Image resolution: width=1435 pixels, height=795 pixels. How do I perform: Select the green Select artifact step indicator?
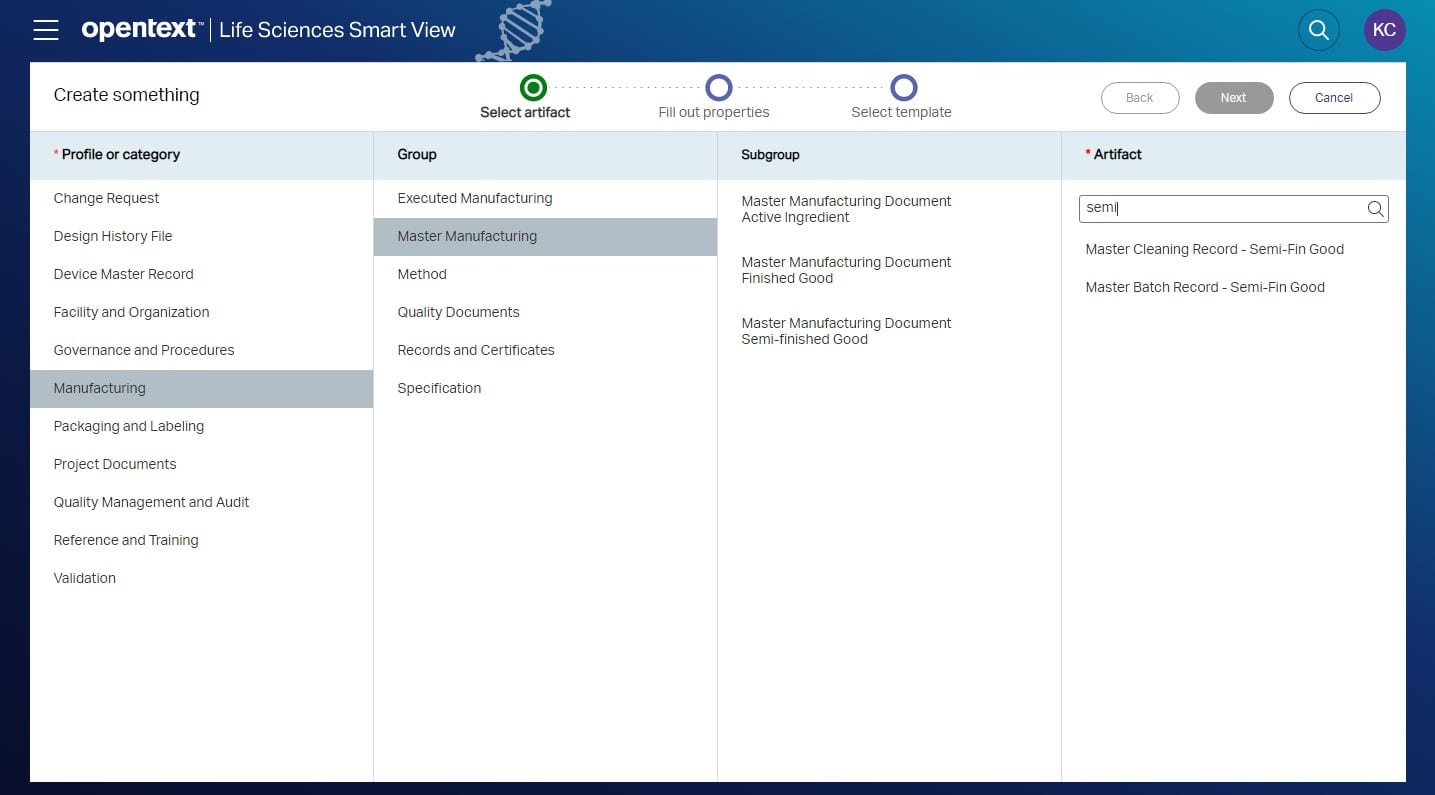(533, 88)
